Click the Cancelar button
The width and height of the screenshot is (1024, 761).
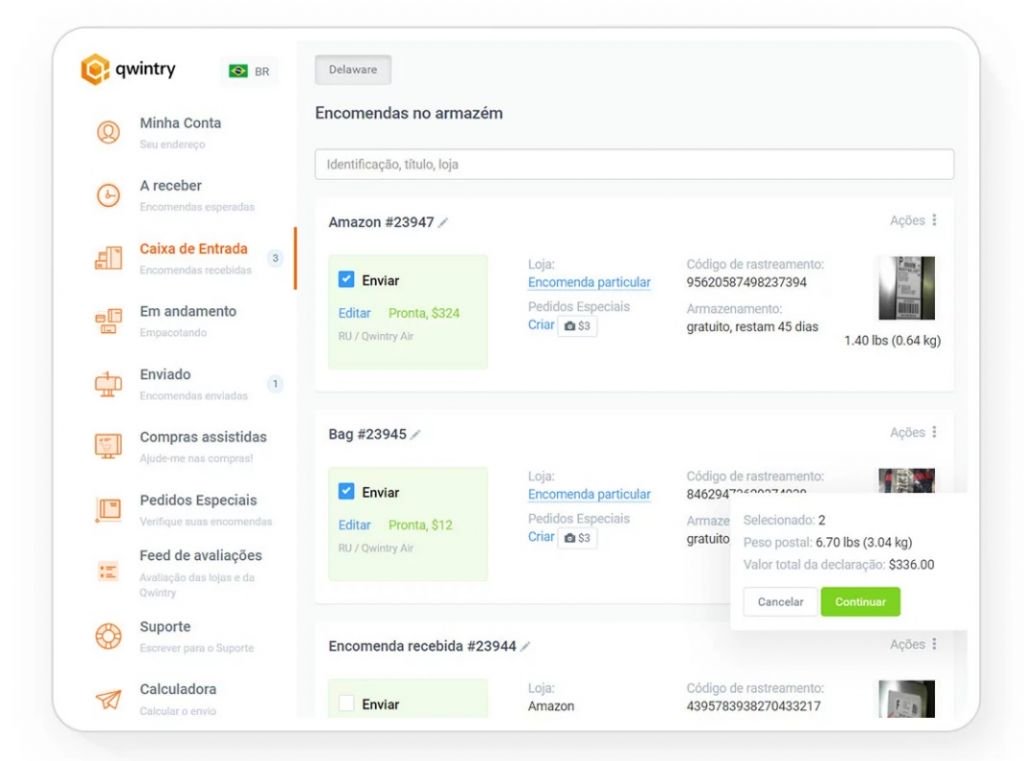tap(780, 602)
